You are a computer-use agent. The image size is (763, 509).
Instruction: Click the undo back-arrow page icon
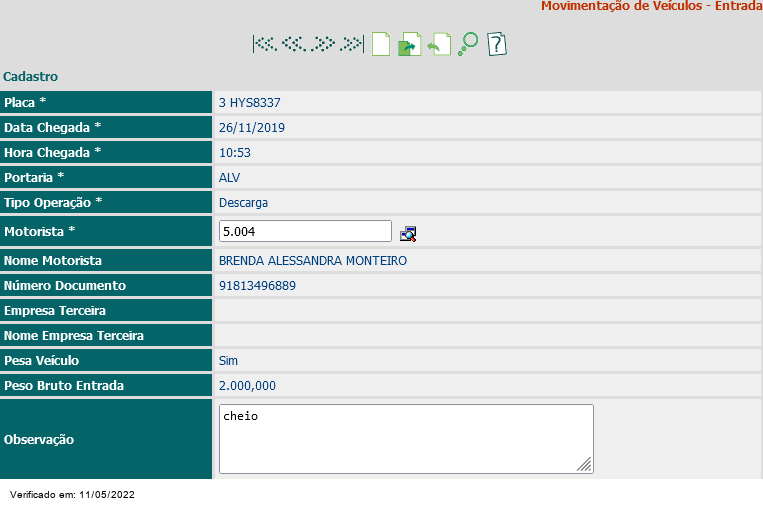coord(439,44)
